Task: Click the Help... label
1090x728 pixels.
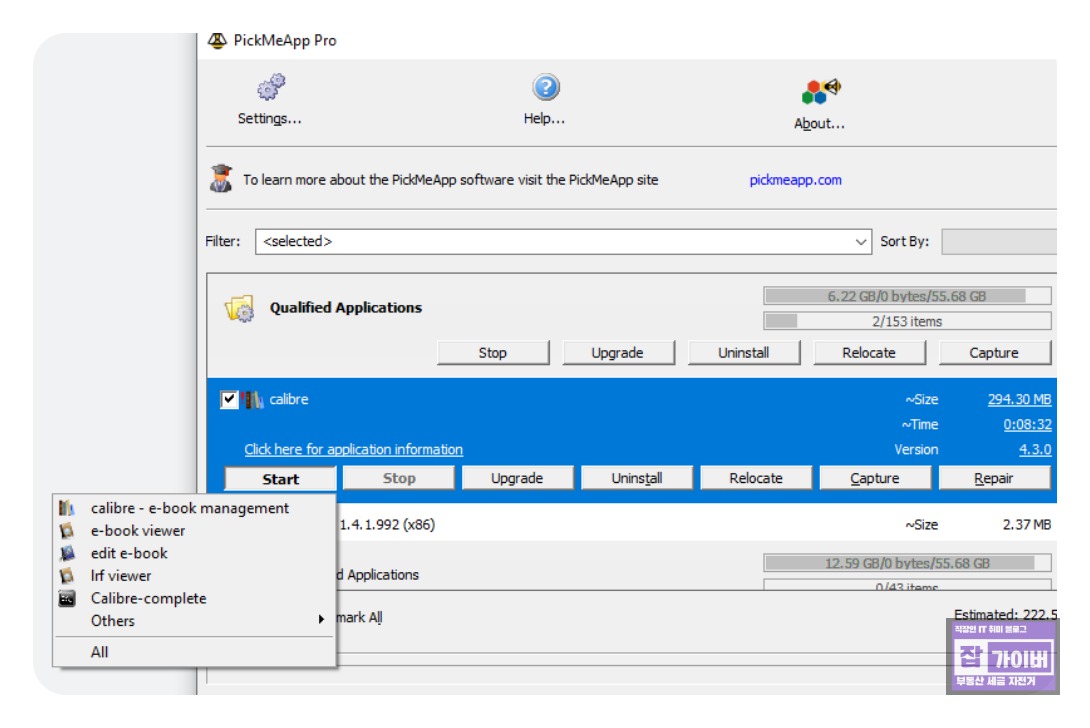Action: pyautogui.click(x=544, y=119)
